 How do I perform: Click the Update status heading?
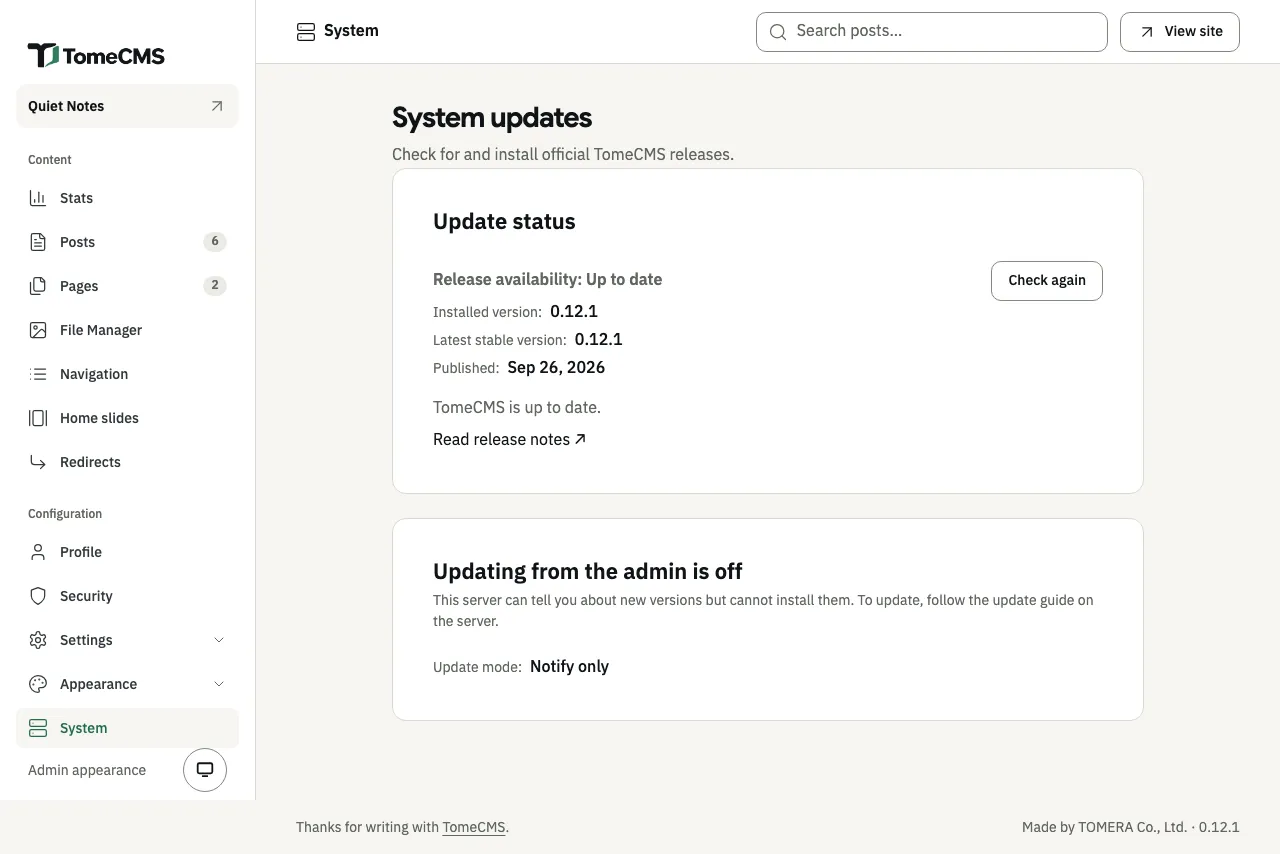pyautogui.click(x=504, y=222)
